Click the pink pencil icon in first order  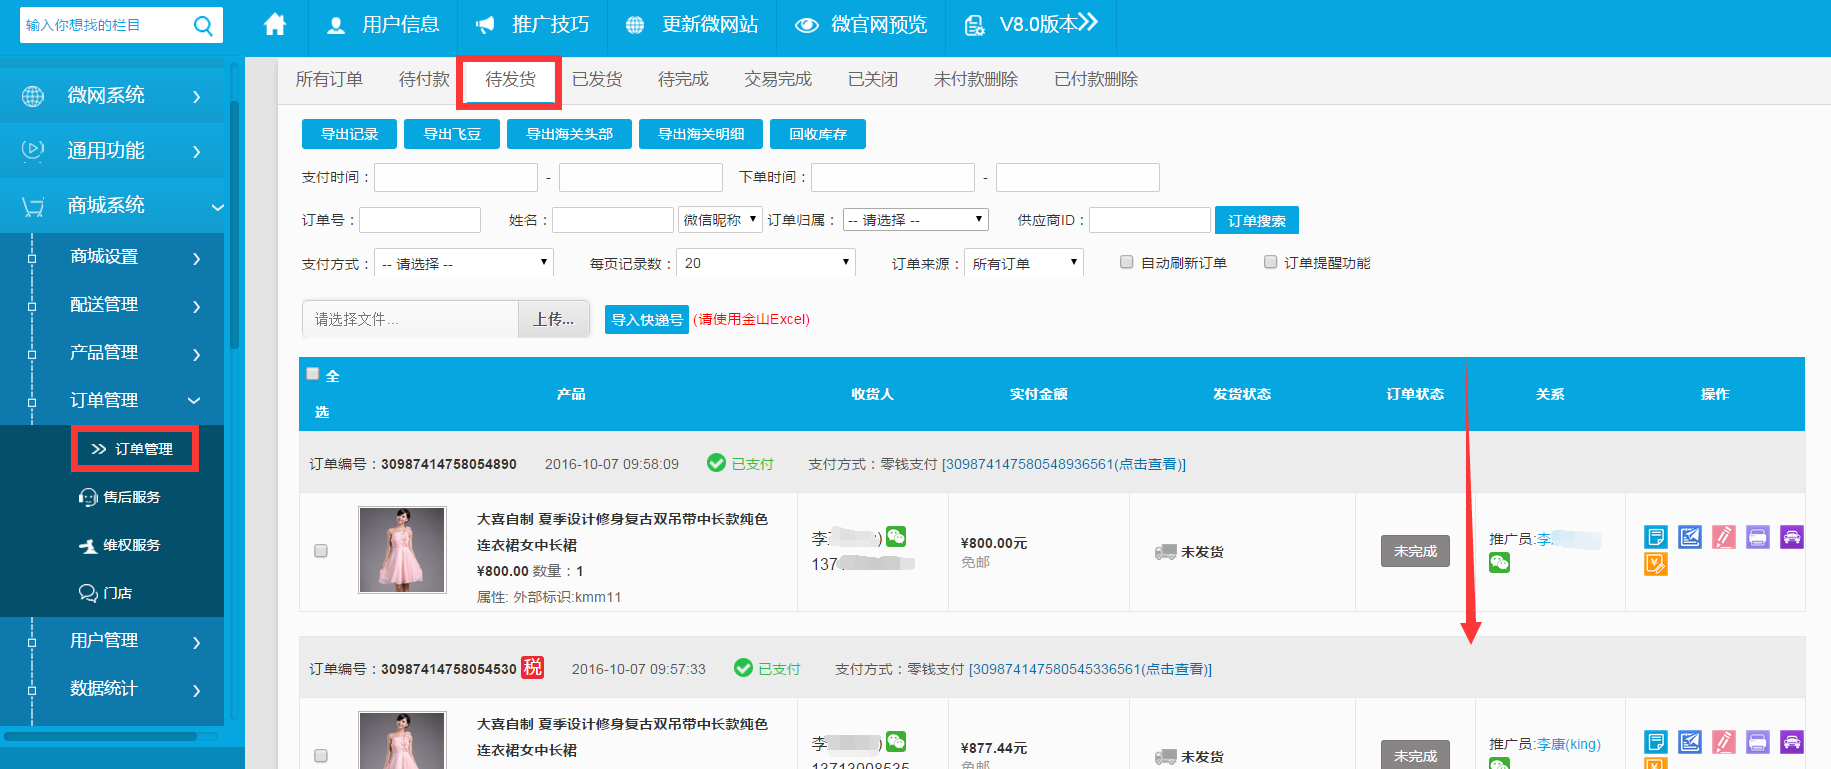coord(1723,538)
